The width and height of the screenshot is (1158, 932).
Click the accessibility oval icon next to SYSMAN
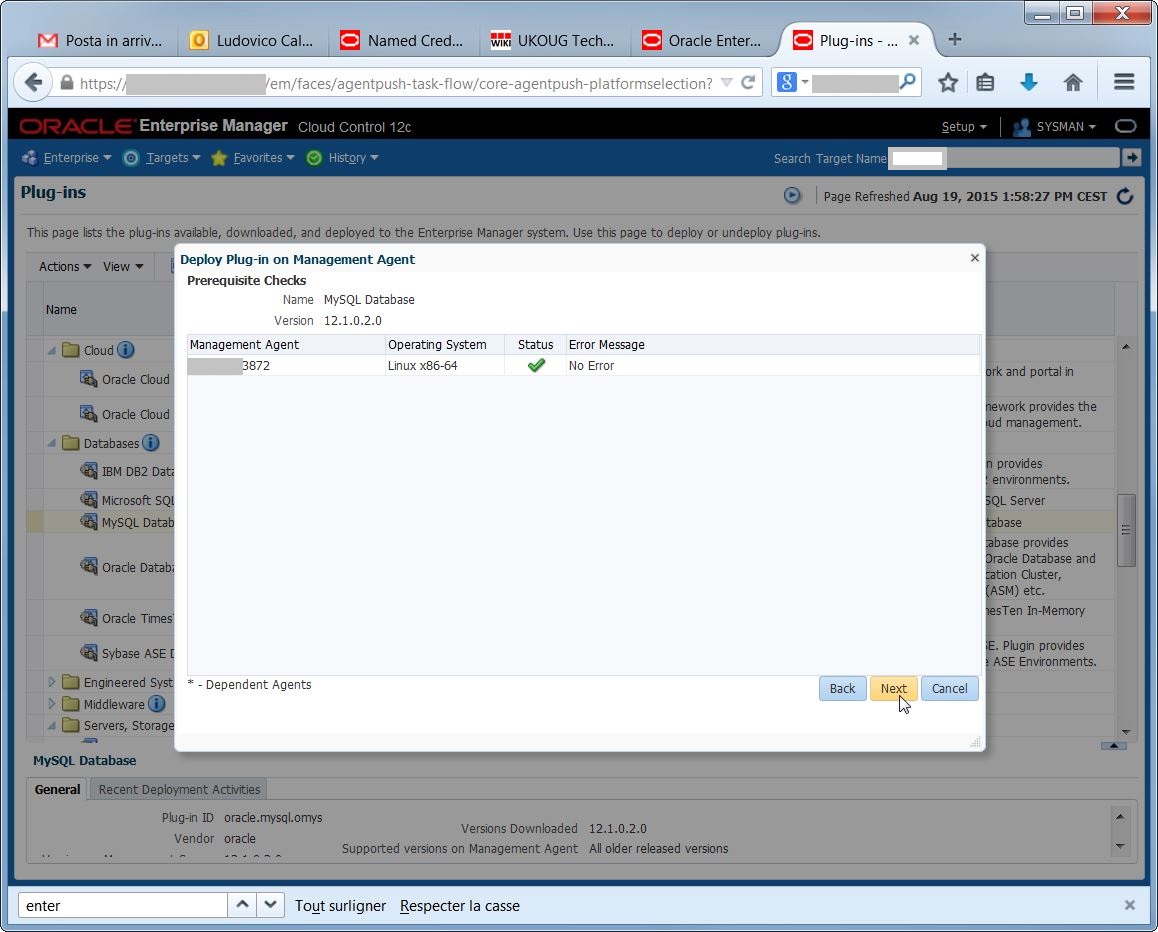[x=1125, y=126]
